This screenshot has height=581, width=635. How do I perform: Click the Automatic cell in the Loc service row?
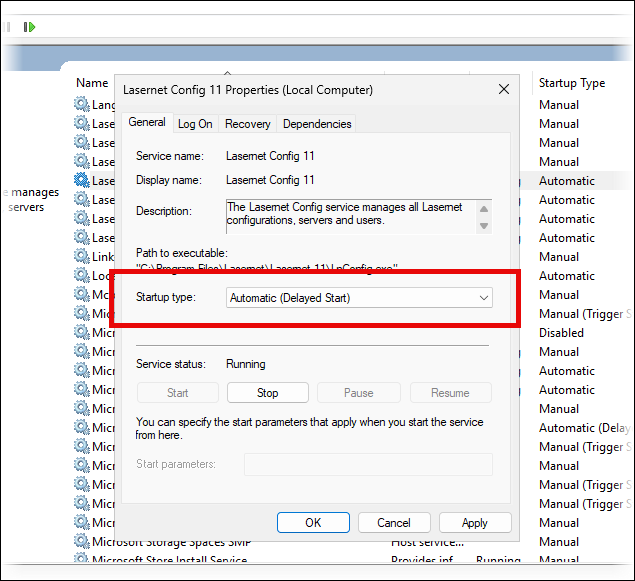567,276
